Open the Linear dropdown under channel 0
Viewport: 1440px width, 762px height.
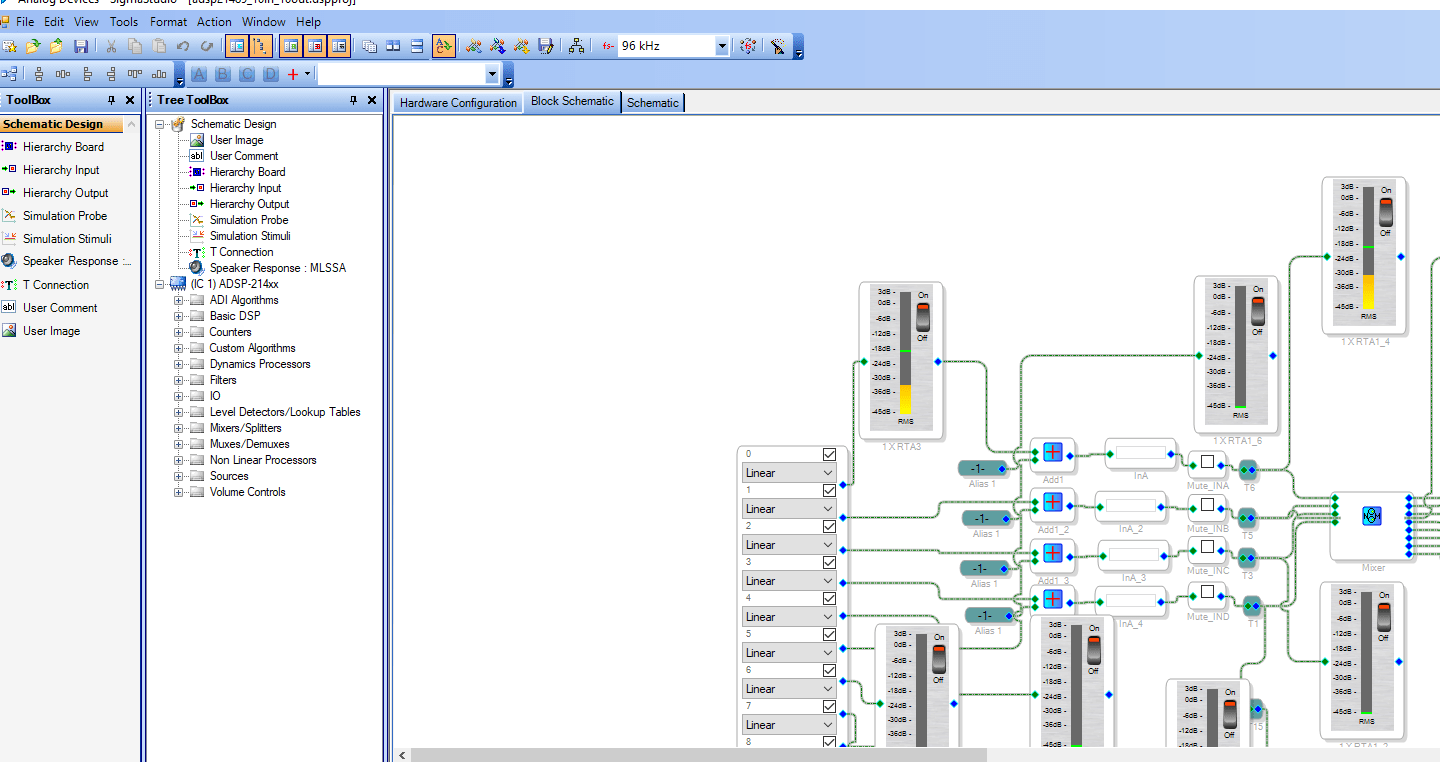(x=789, y=472)
